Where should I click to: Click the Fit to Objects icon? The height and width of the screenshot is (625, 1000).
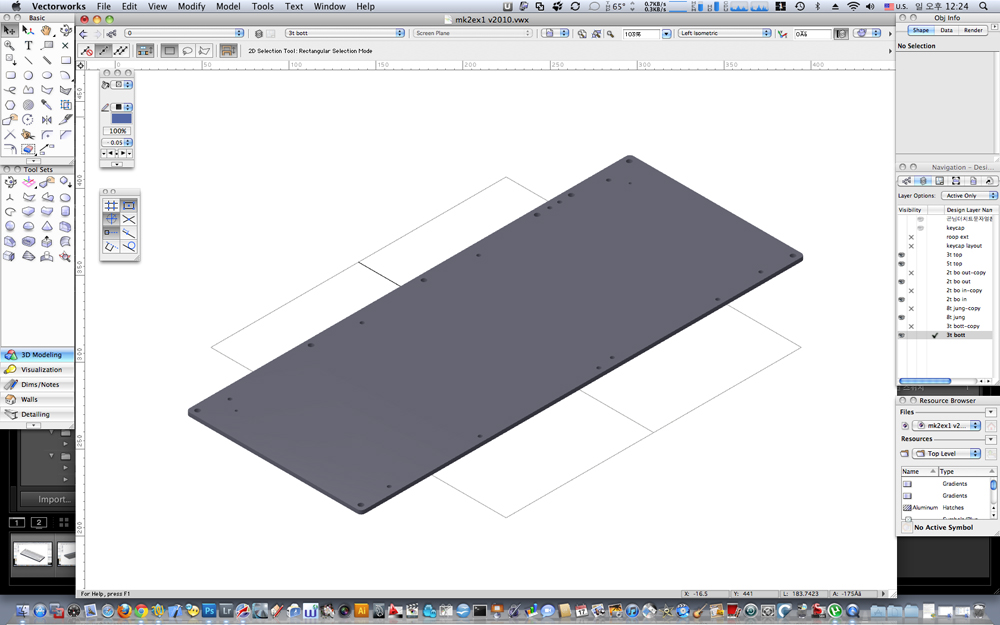point(596,33)
